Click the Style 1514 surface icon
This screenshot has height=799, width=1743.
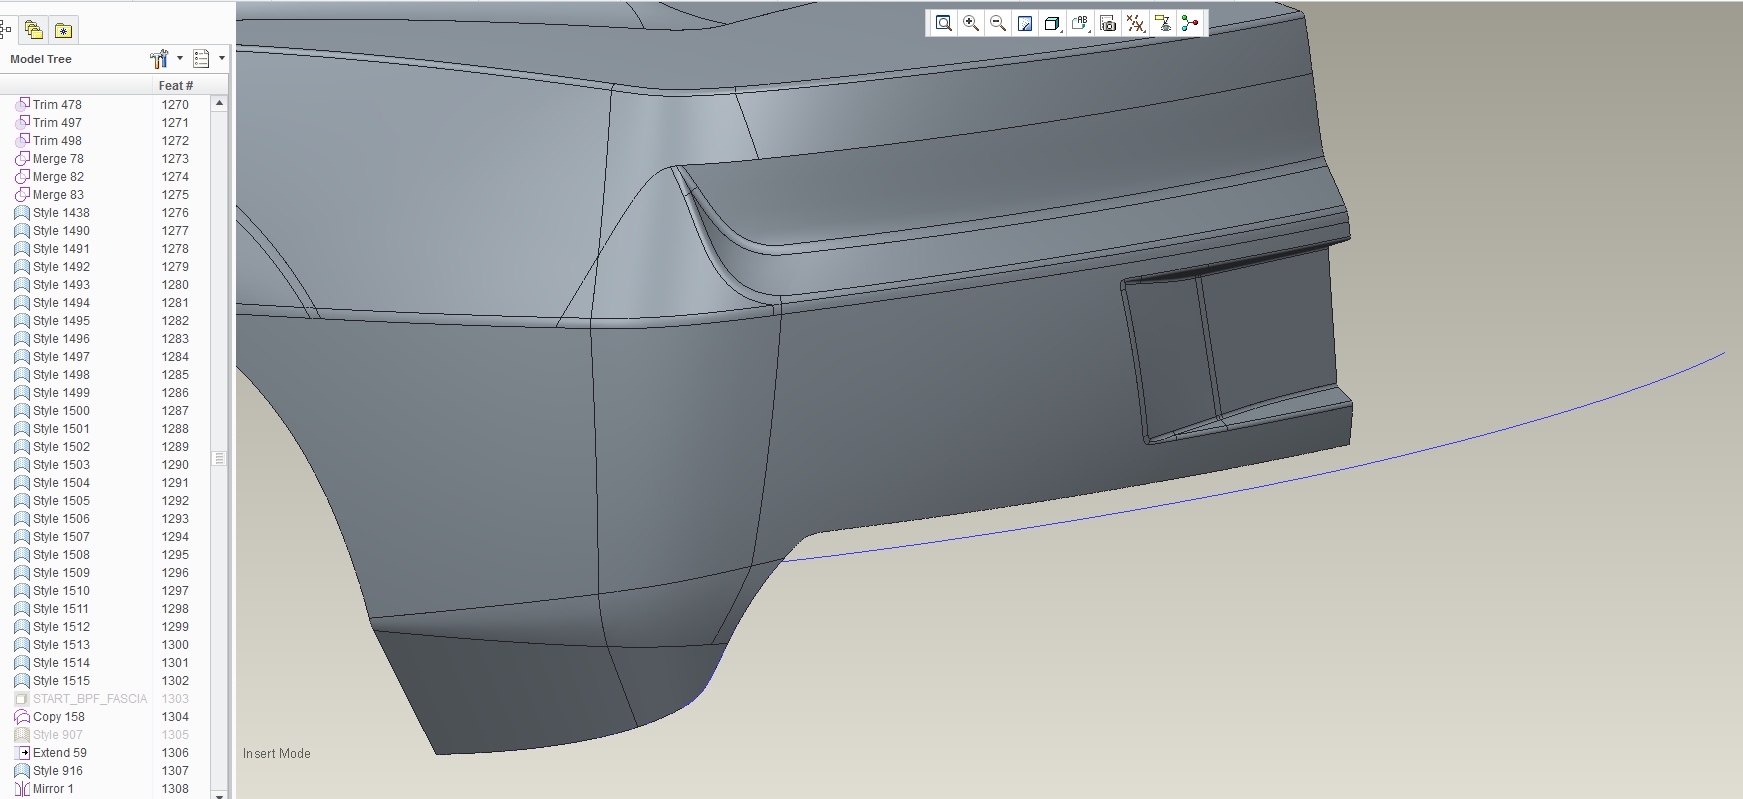[x=22, y=663]
